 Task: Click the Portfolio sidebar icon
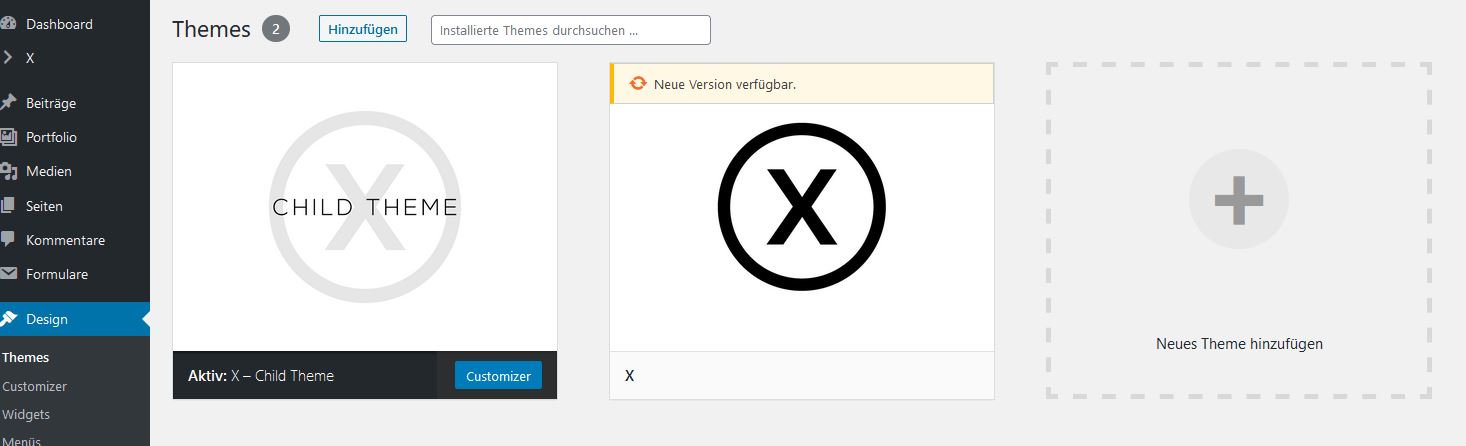point(8,137)
